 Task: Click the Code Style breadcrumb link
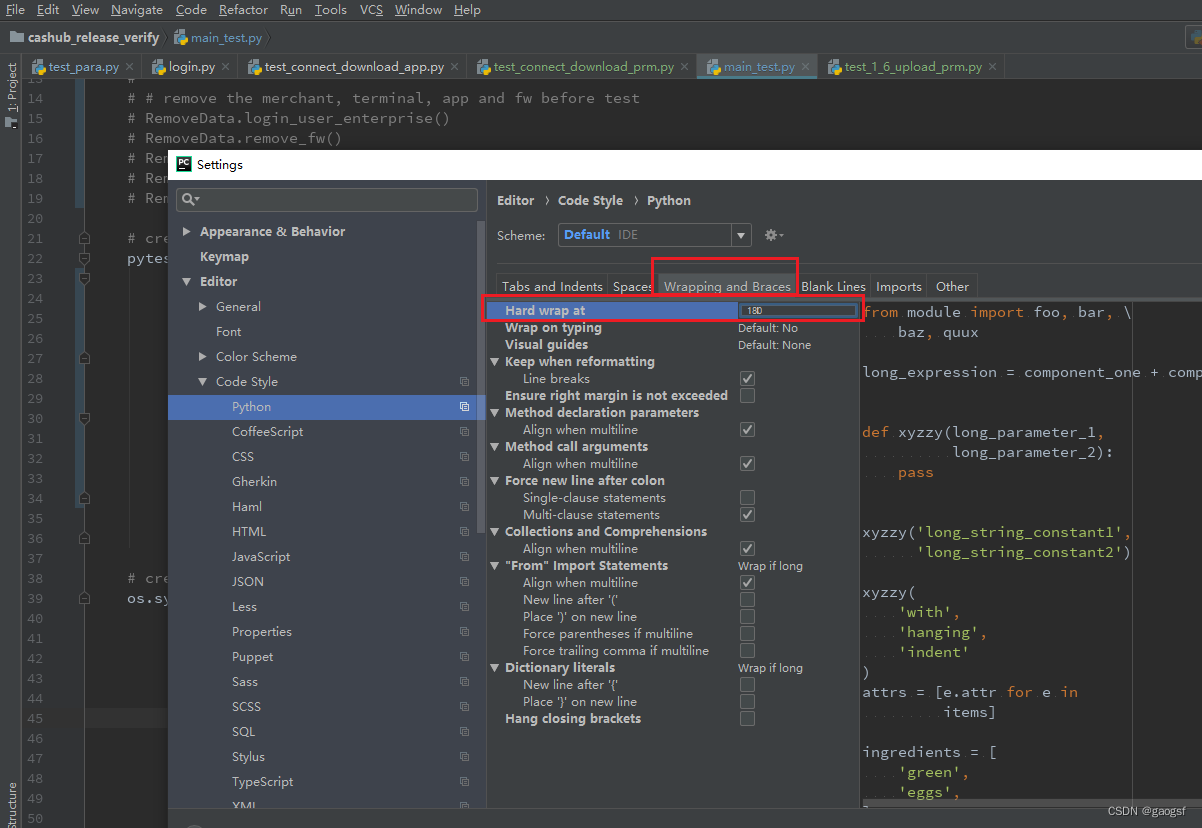click(x=590, y=200)
